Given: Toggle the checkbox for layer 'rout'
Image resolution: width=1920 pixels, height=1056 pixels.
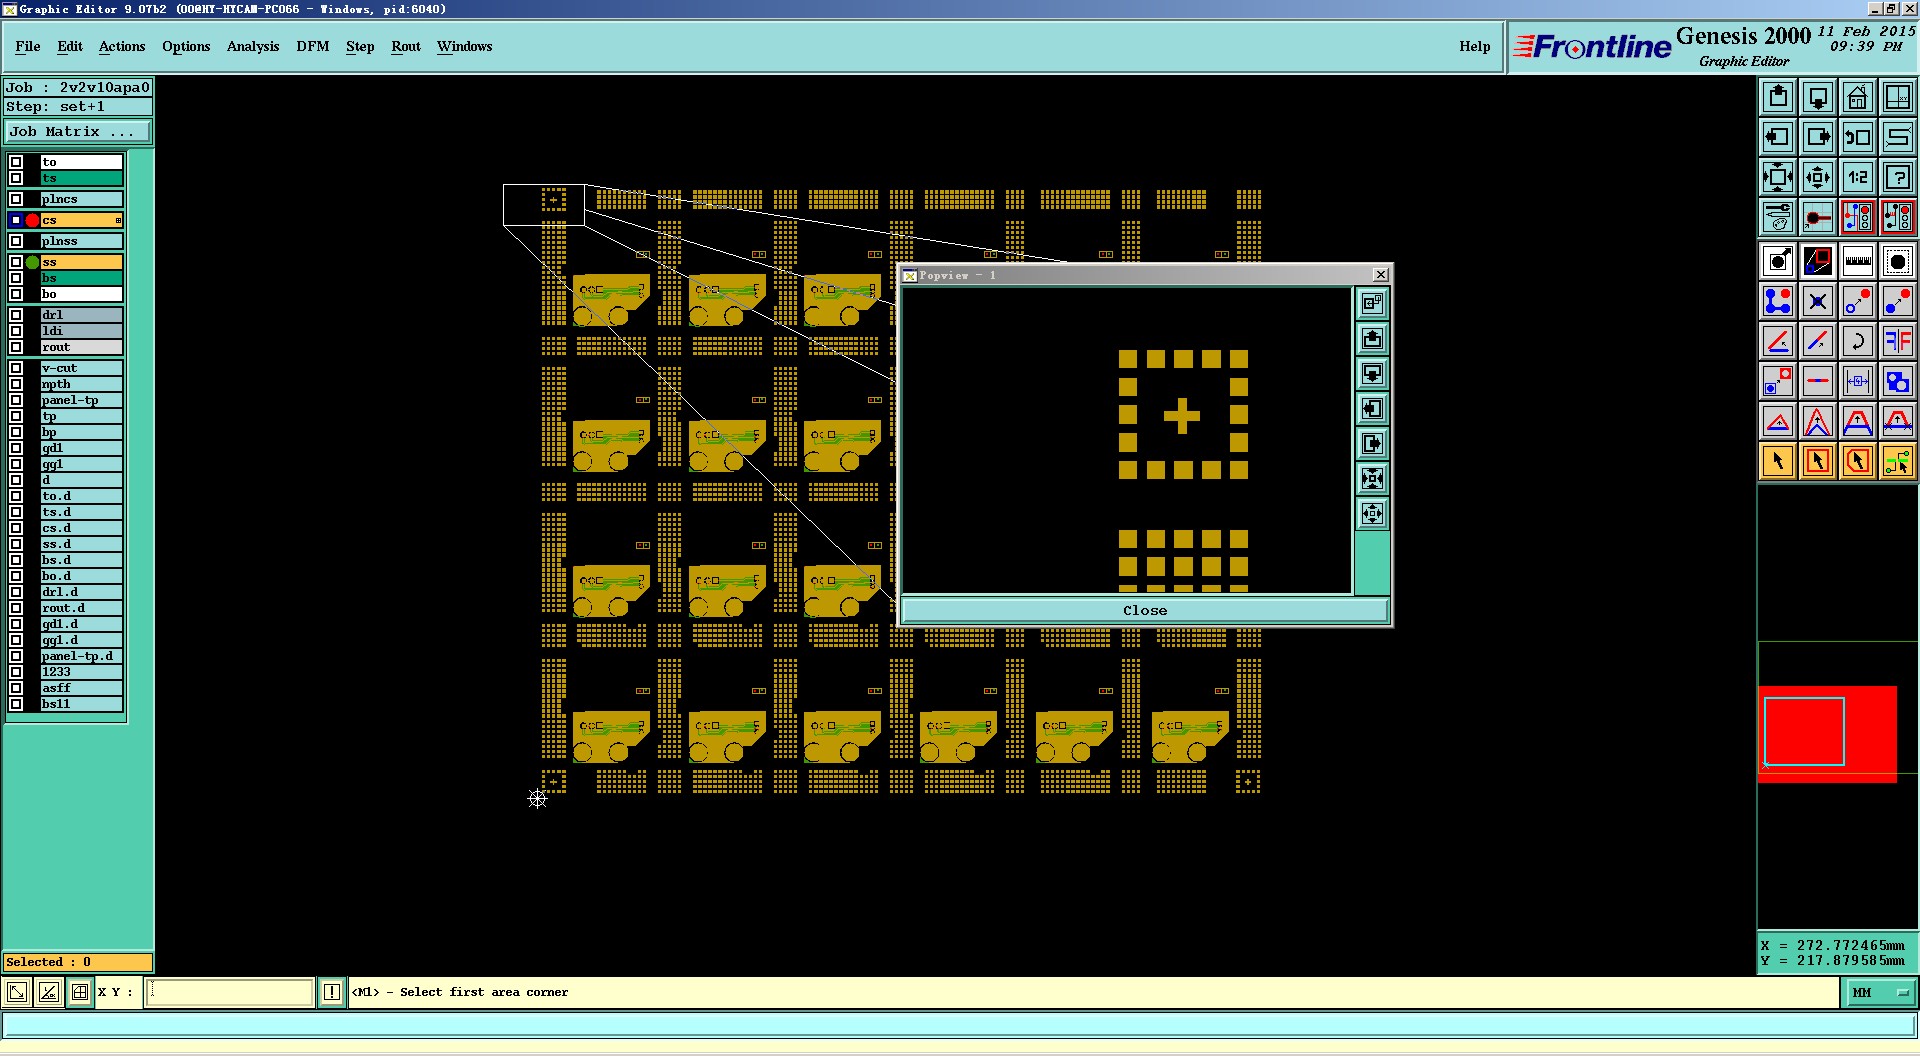Looking at the screenshot, I should pyautogui.click(x=16, y=347).
